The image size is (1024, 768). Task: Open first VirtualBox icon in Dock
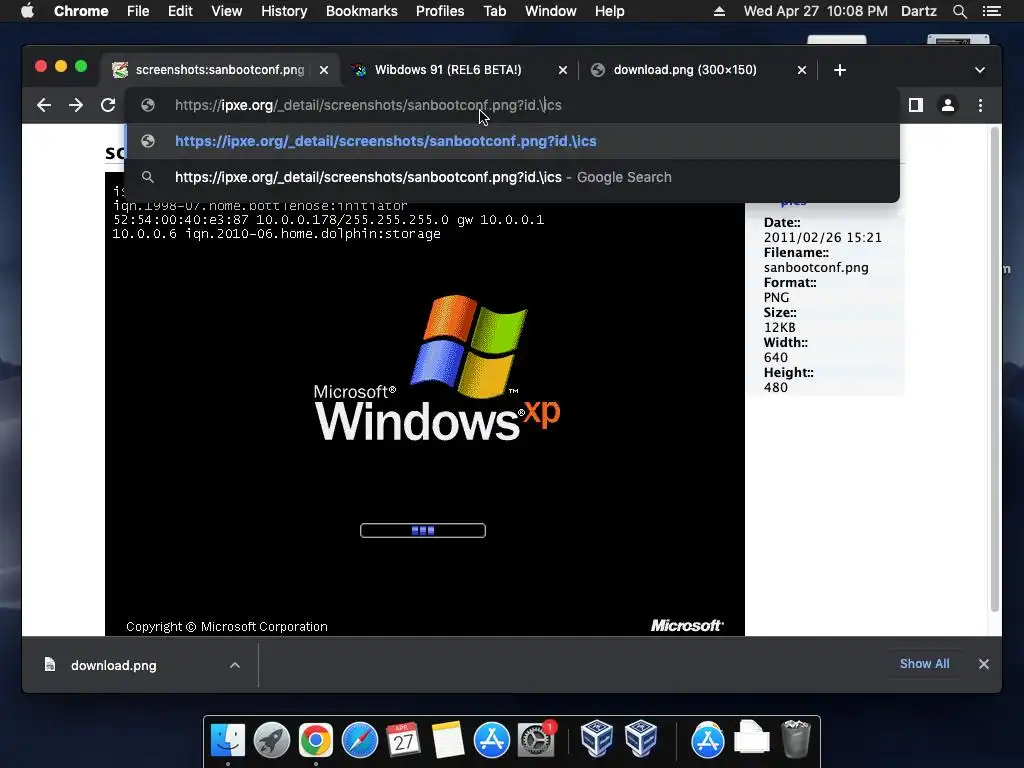click(596, 738)
